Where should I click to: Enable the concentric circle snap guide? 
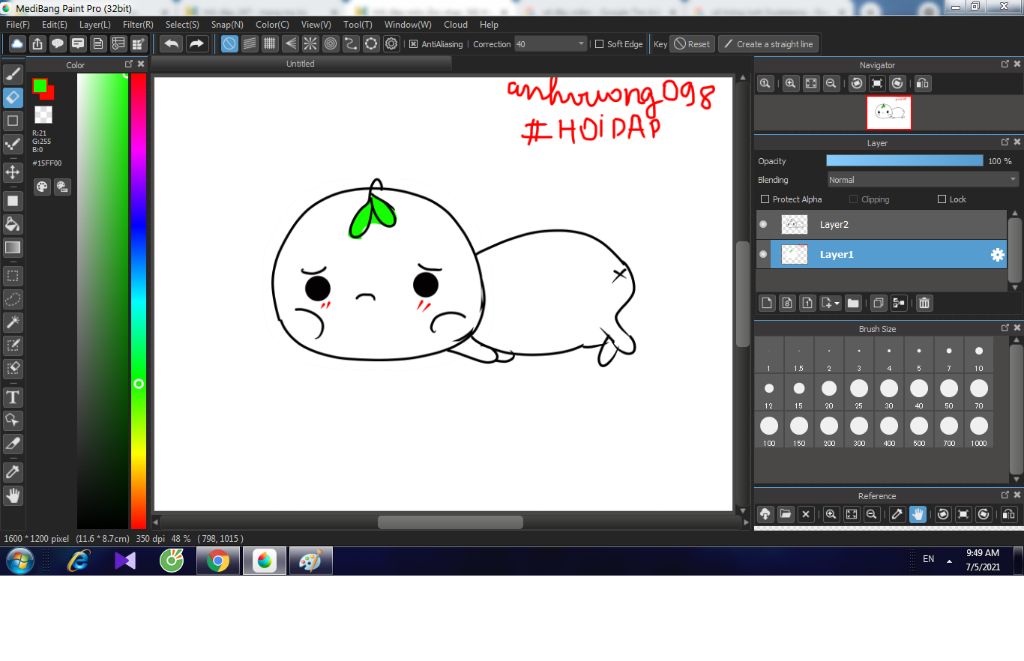[330, 44]
